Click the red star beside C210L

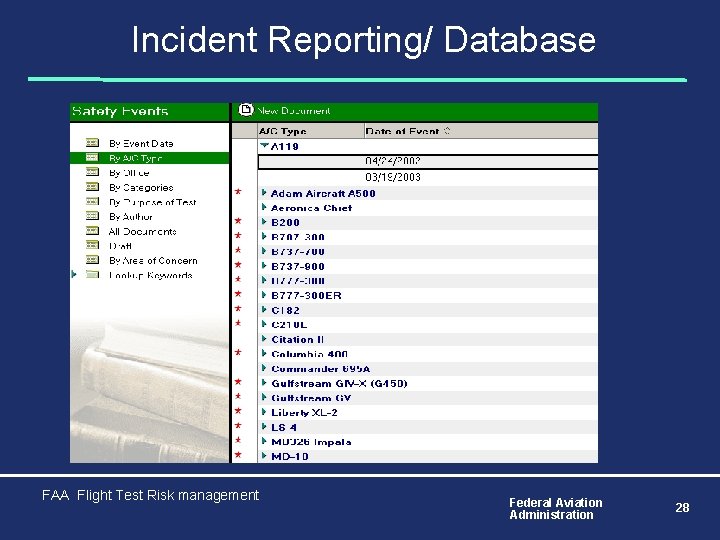[238, 324]
